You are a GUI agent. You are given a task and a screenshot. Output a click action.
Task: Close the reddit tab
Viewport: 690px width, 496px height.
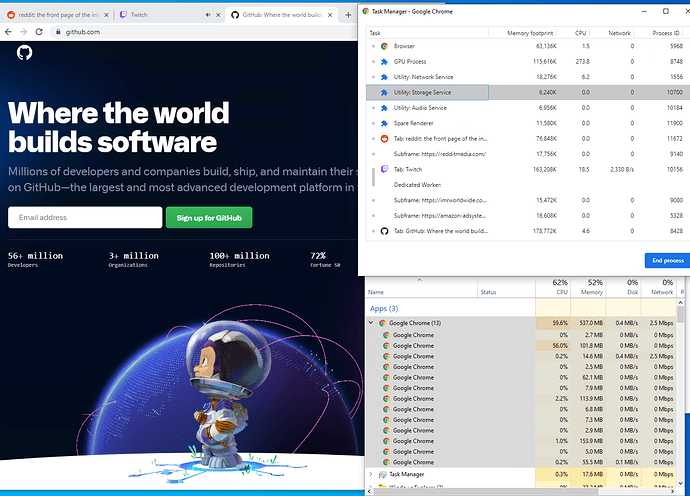(x=106, y=15)
